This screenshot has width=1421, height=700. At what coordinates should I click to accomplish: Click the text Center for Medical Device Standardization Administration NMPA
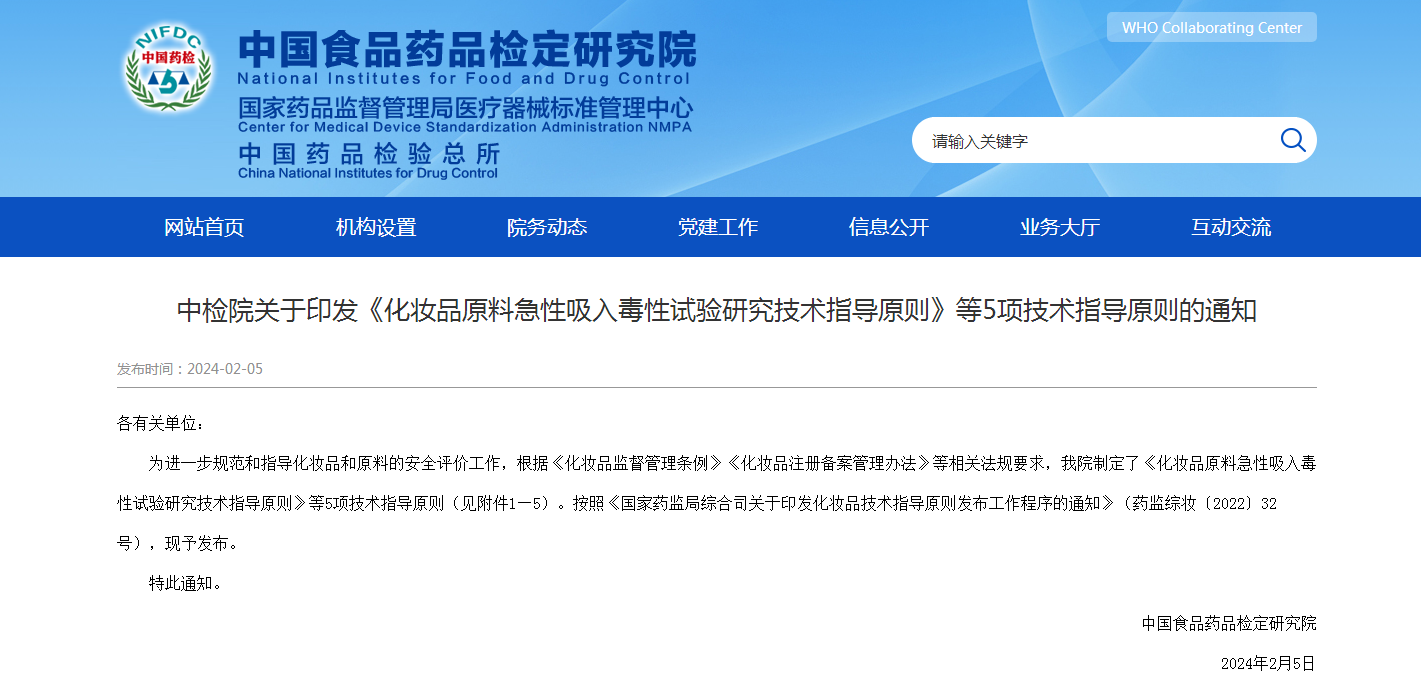[465, 127]
